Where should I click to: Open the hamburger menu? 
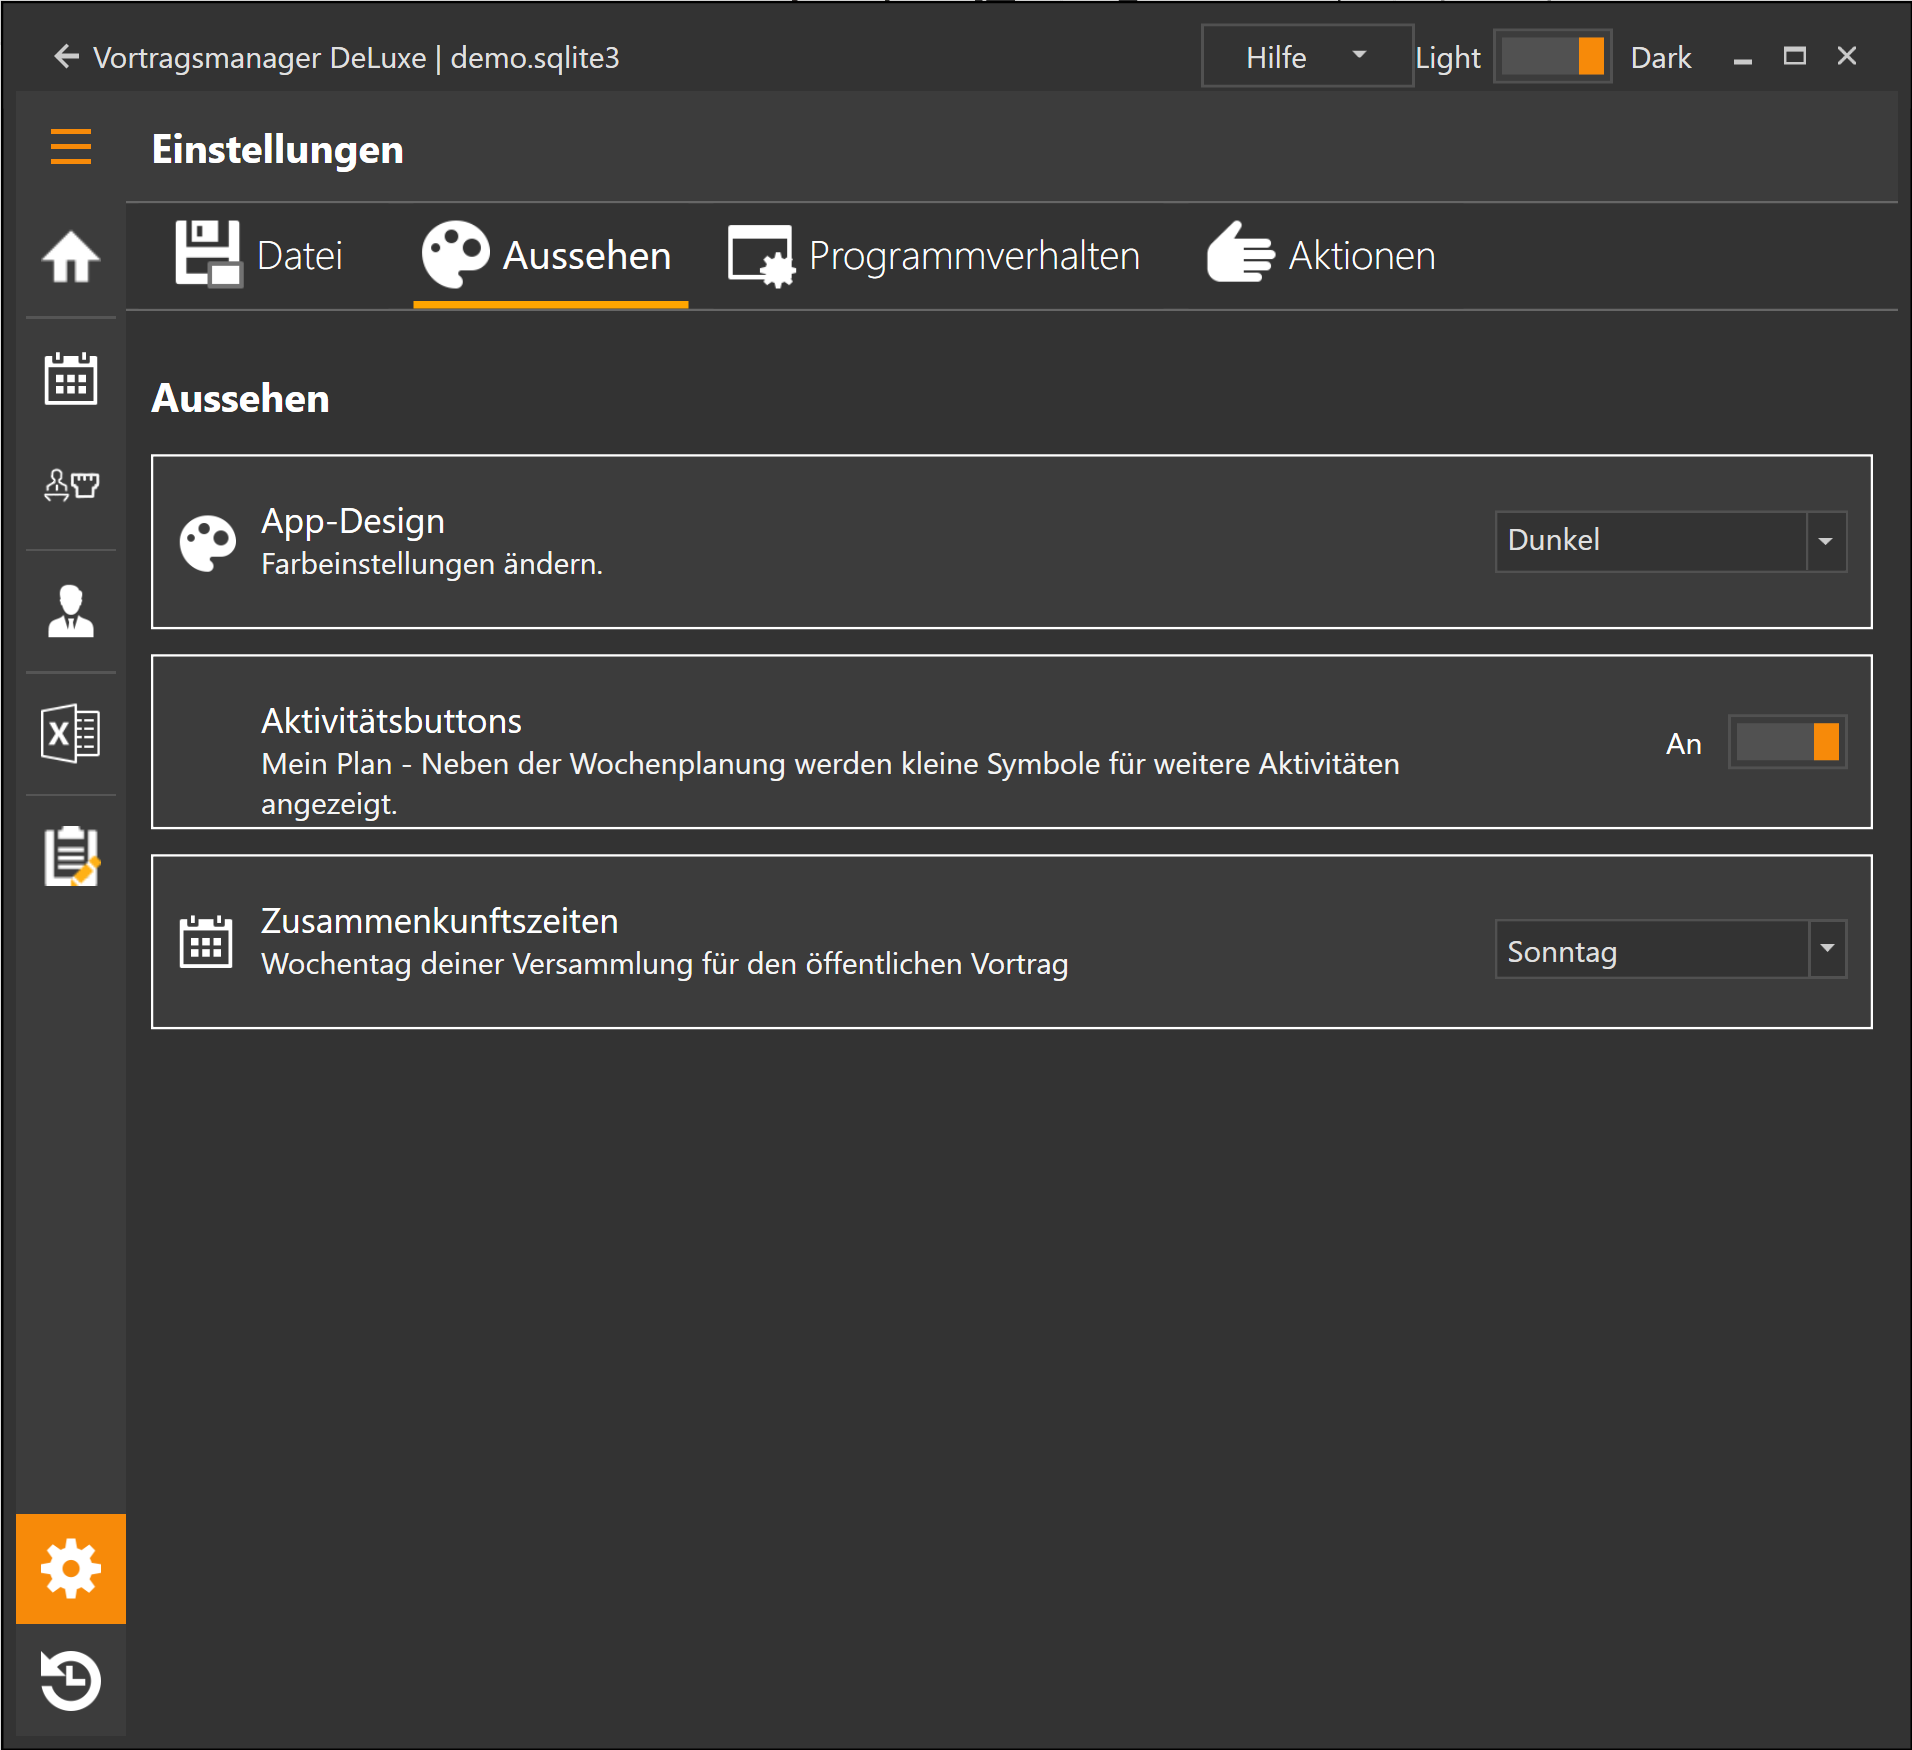pyautogui.click(x=70, y=147)
